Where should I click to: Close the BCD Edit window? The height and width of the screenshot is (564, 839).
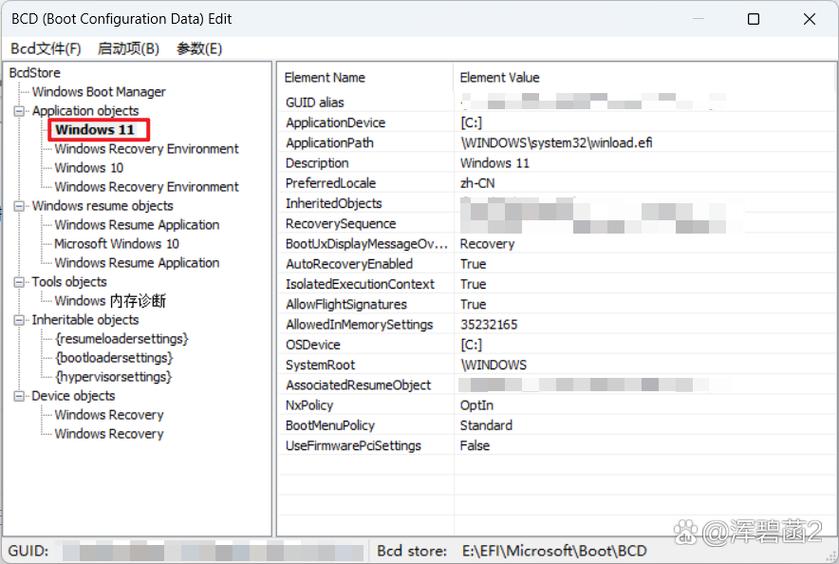809,19
